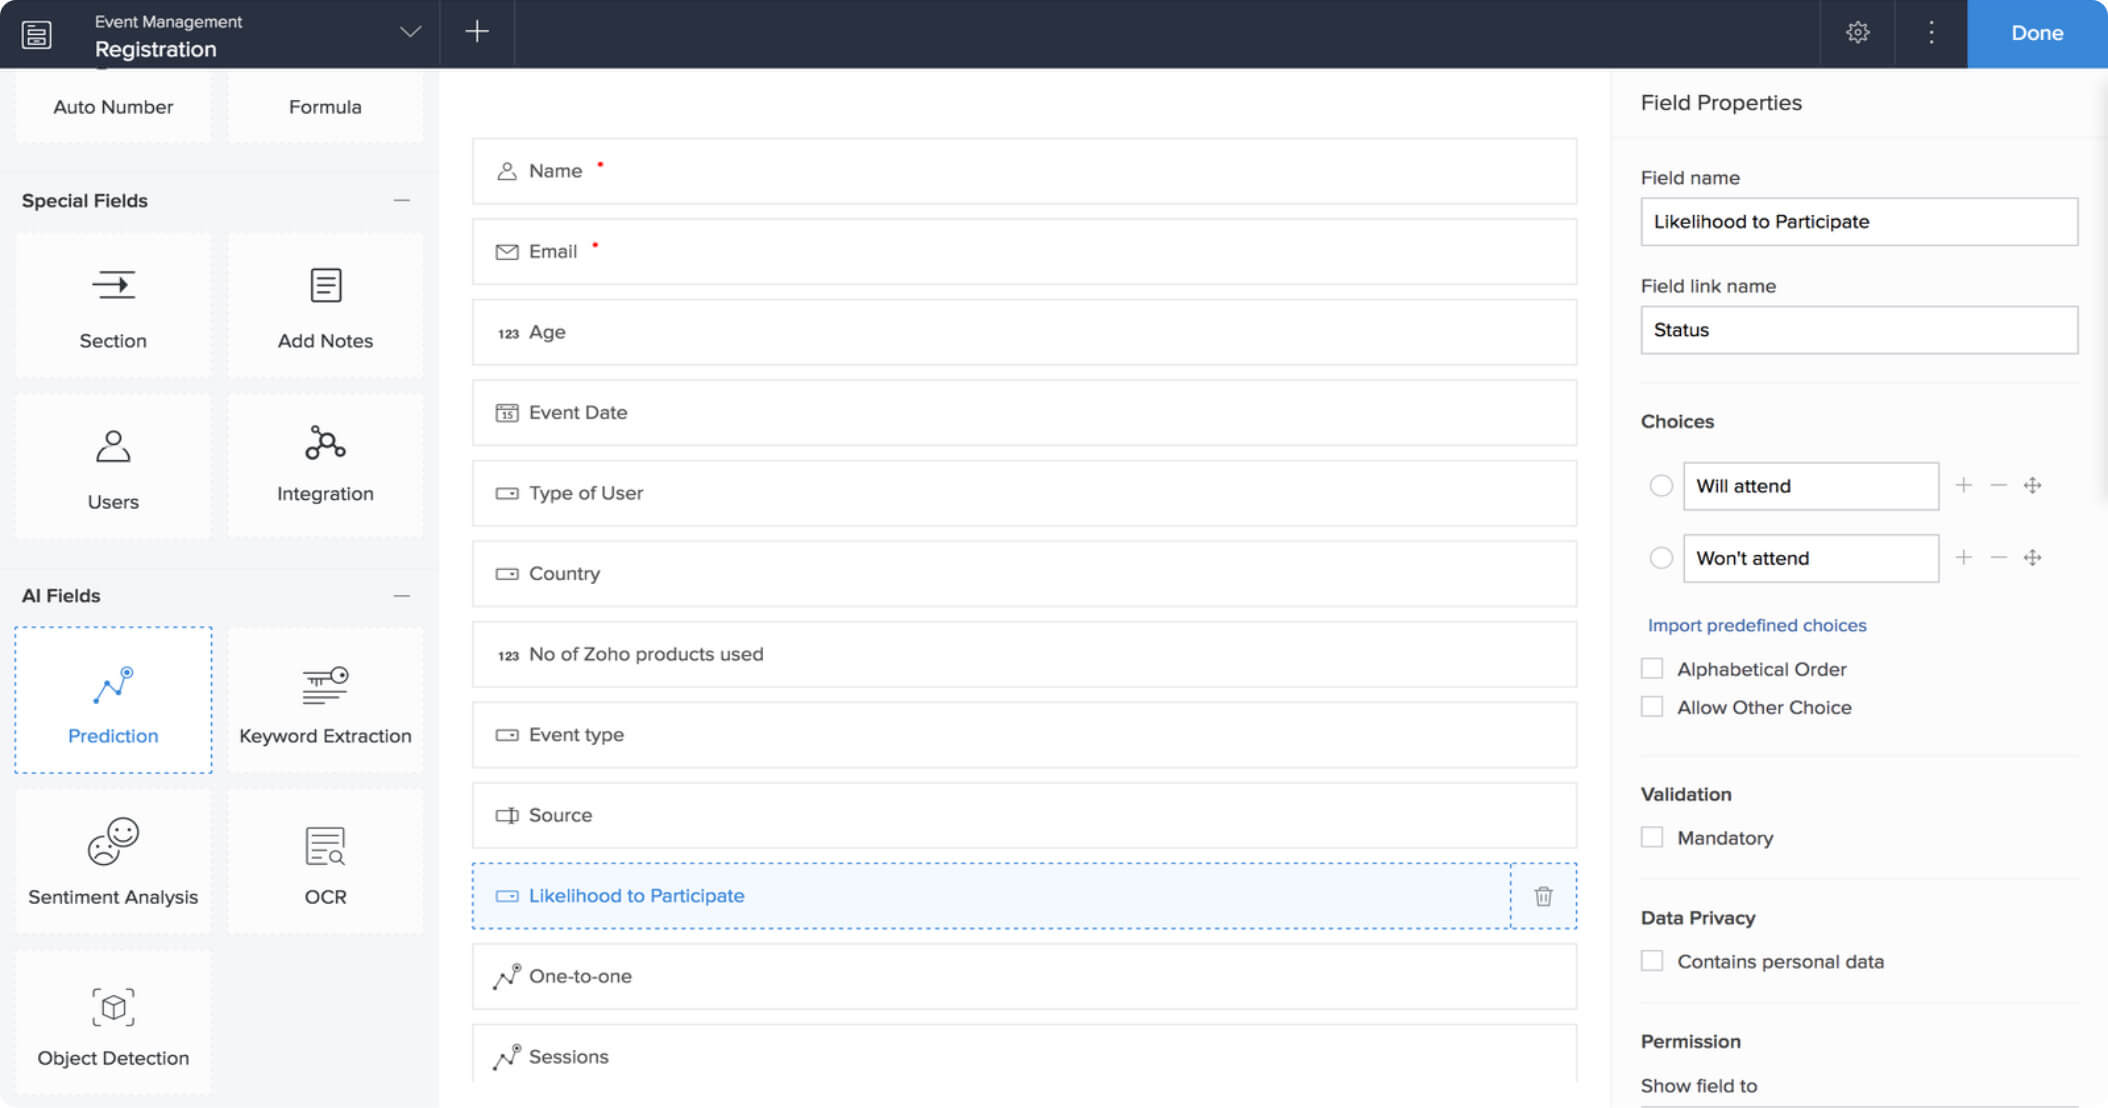Select the Prediction AI field

[x=113, y=700]
